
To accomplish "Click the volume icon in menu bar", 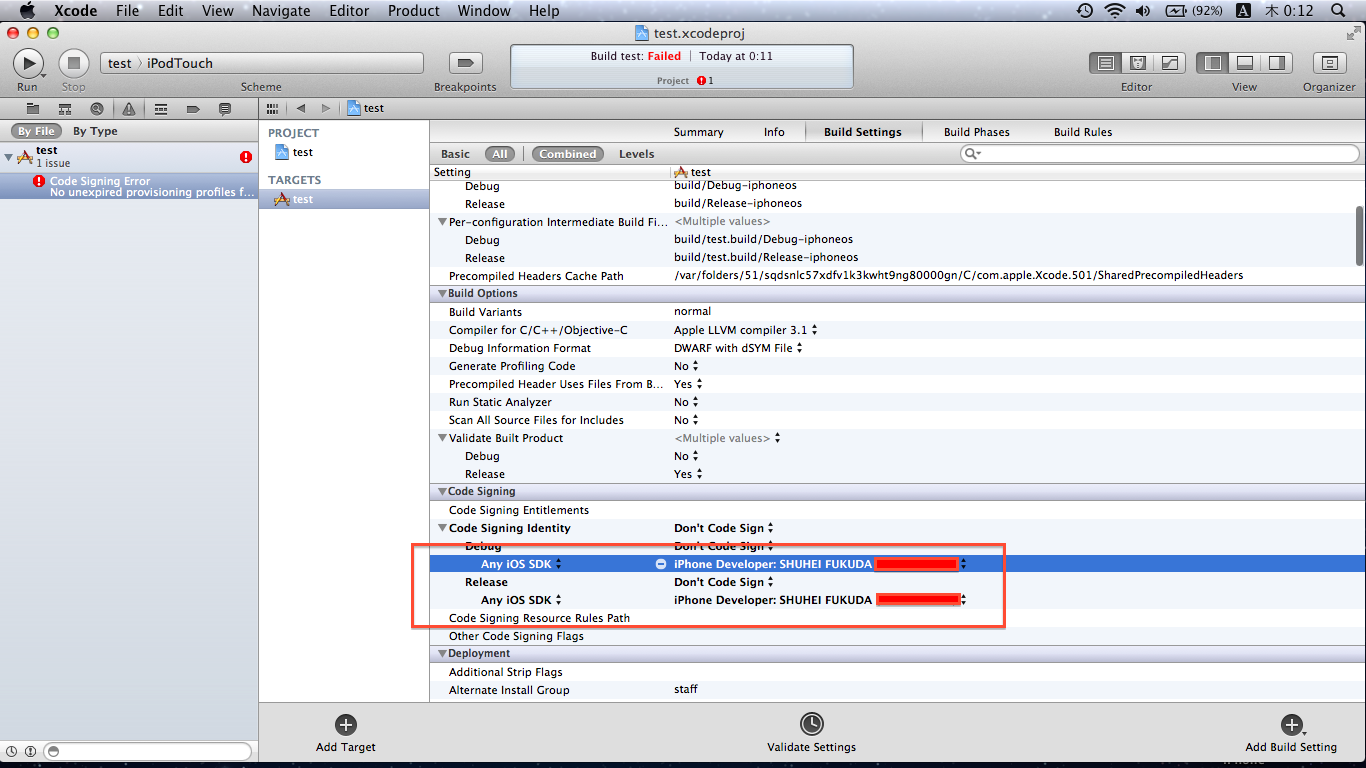I will coord(1143,11).
